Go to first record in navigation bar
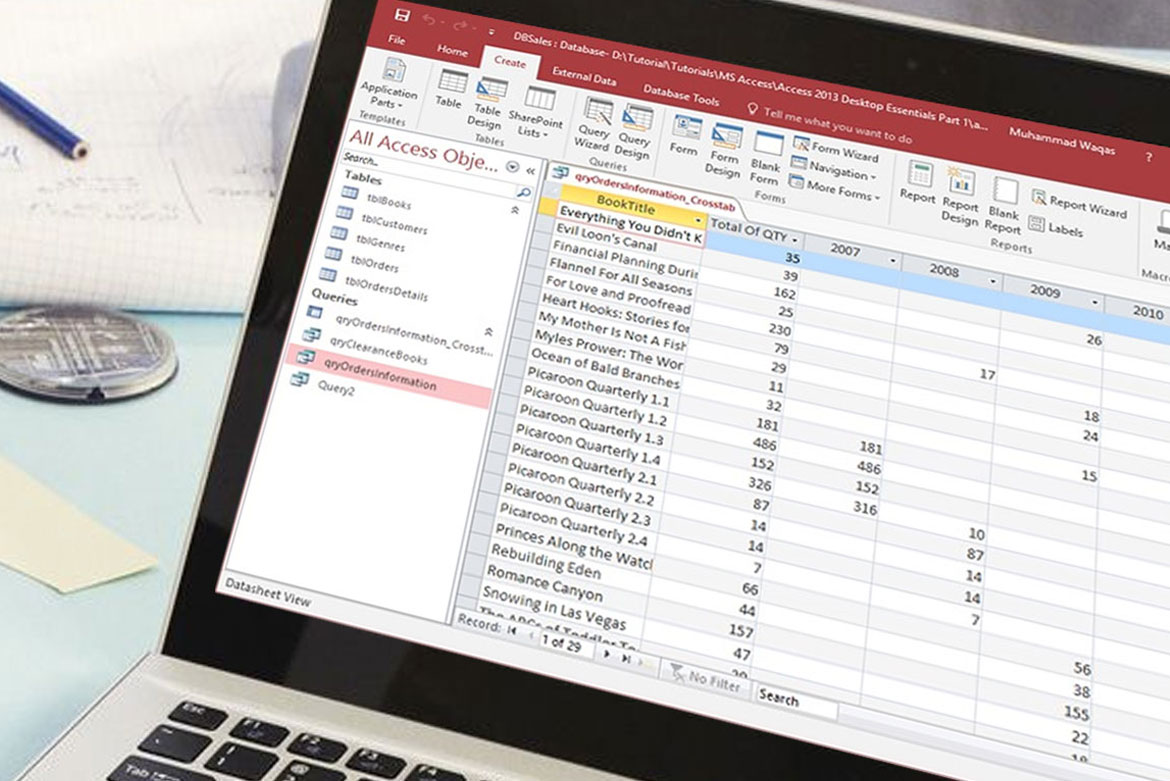Screen dimensions: 1170x781 click(512, 630)
